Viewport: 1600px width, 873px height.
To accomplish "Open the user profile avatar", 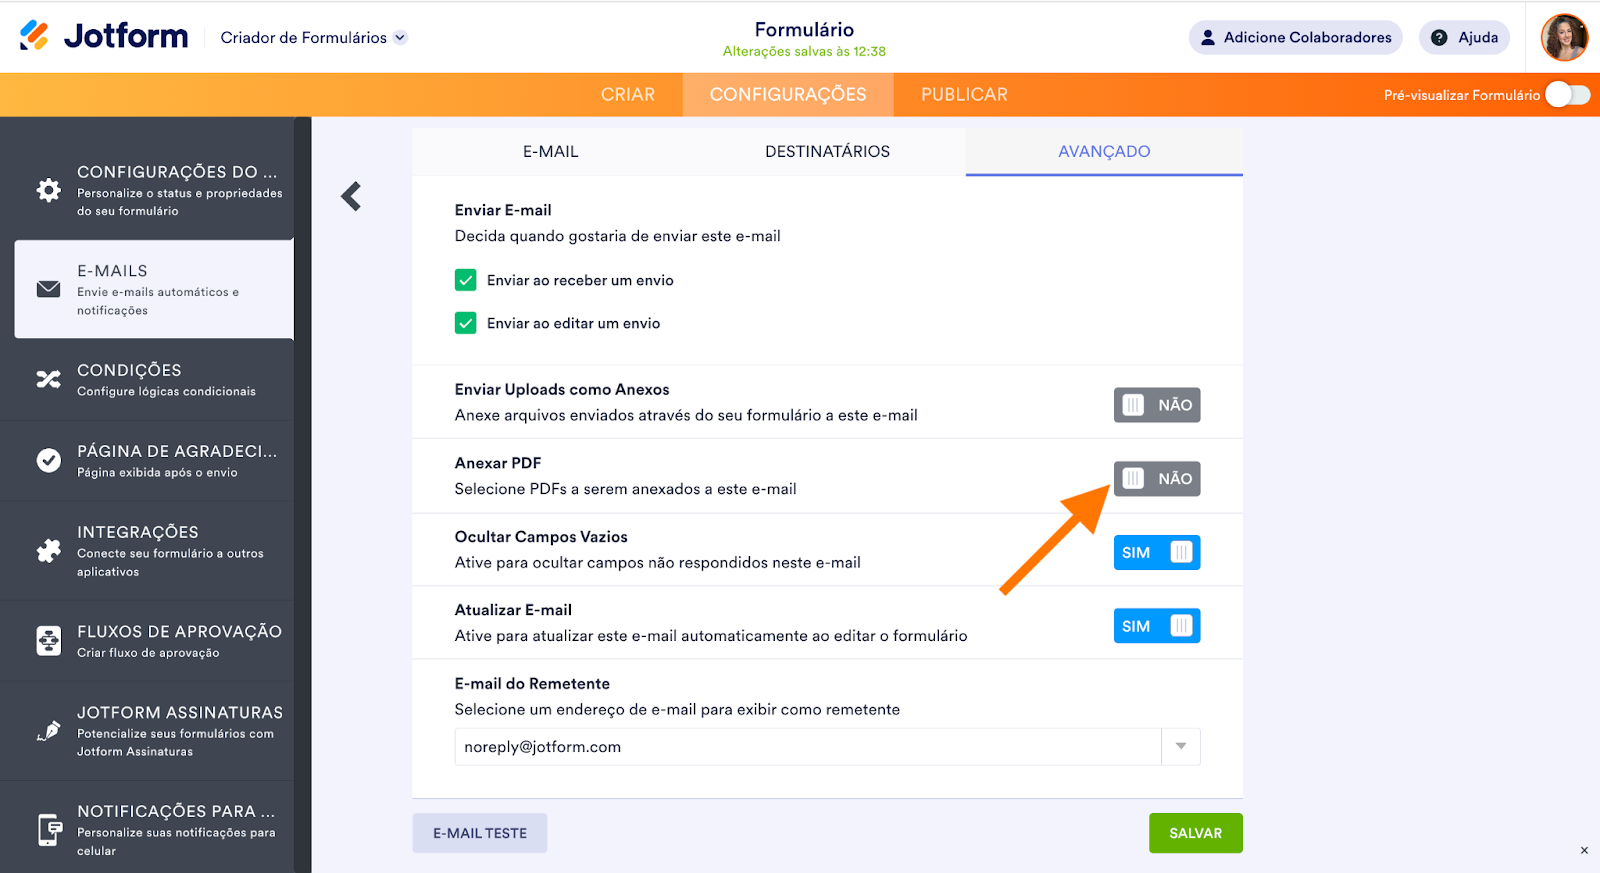I will click(x=1564, y=38).
